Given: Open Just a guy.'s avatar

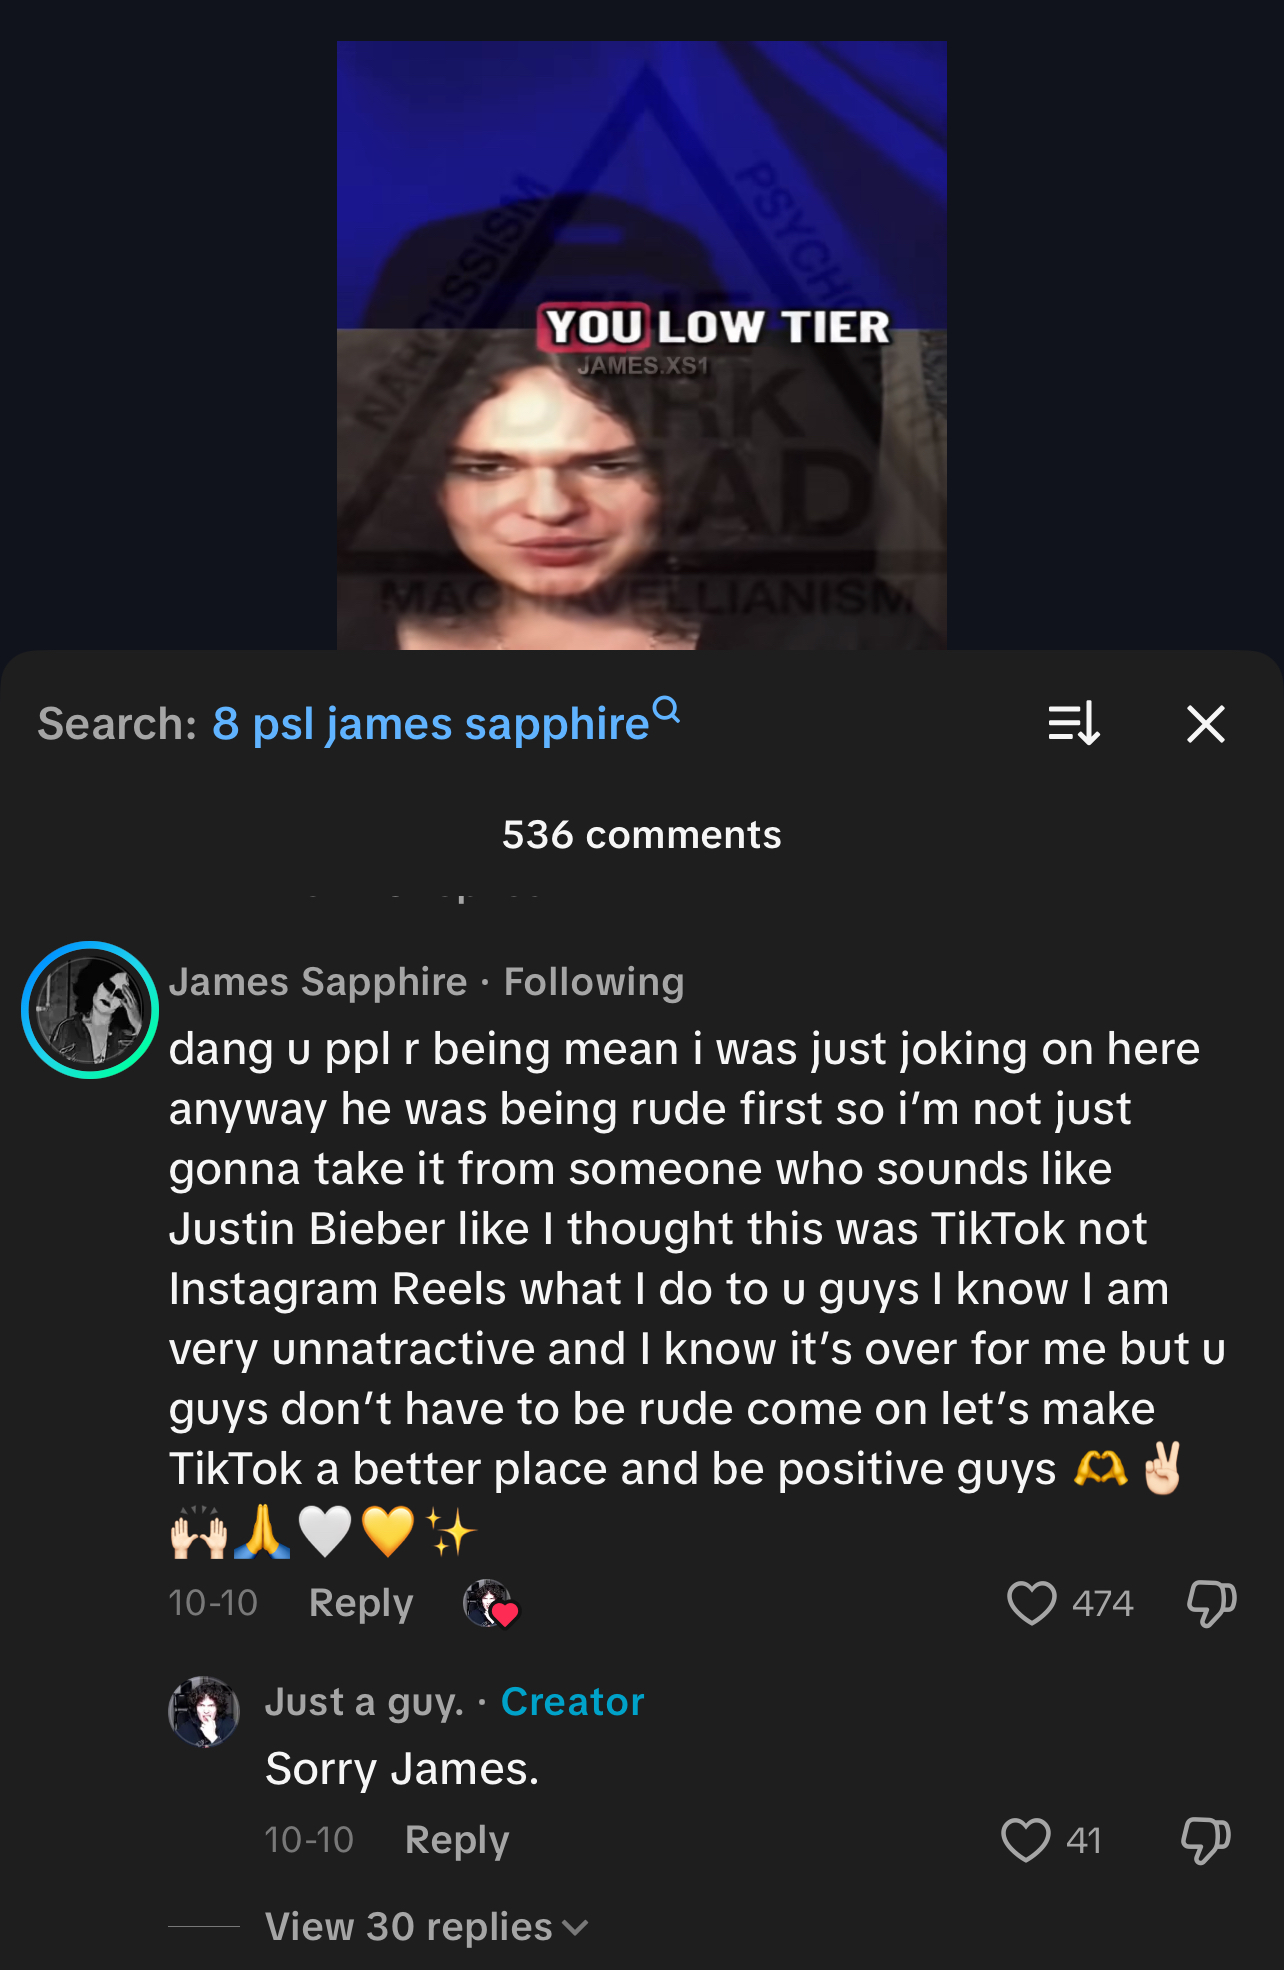Looking at the screenshot, I should pos(204,1712).
